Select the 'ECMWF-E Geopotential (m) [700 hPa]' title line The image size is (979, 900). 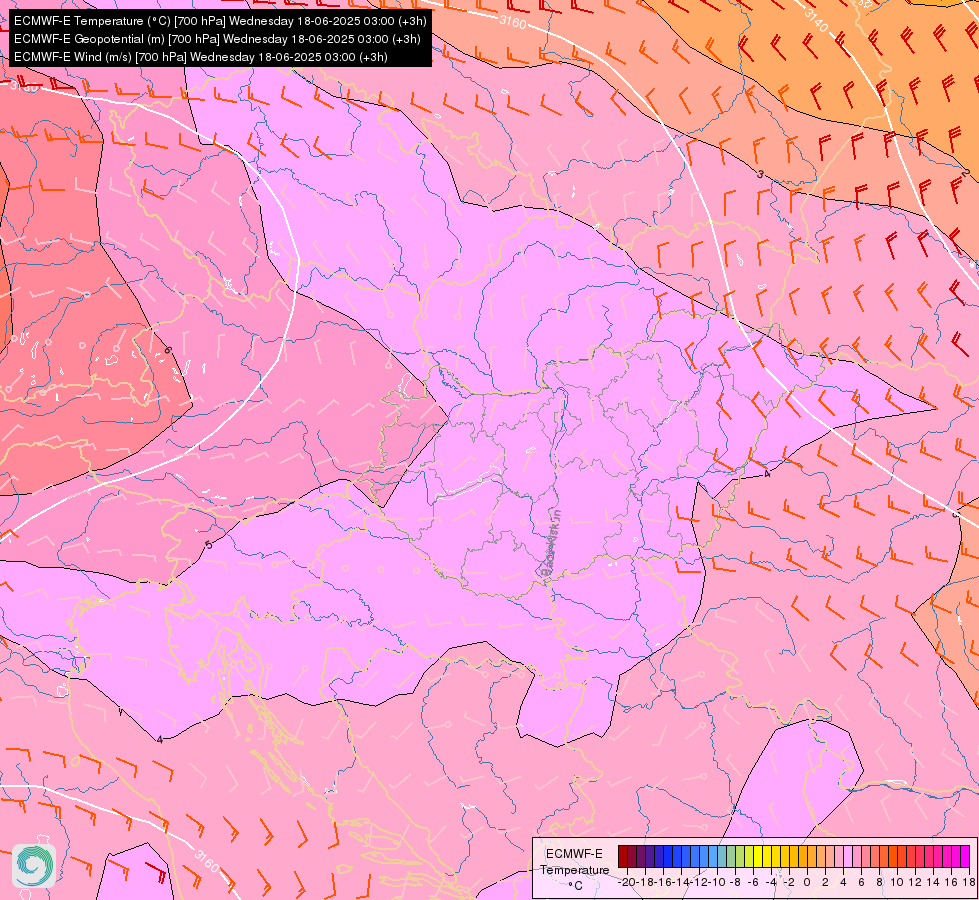(217, 39)
